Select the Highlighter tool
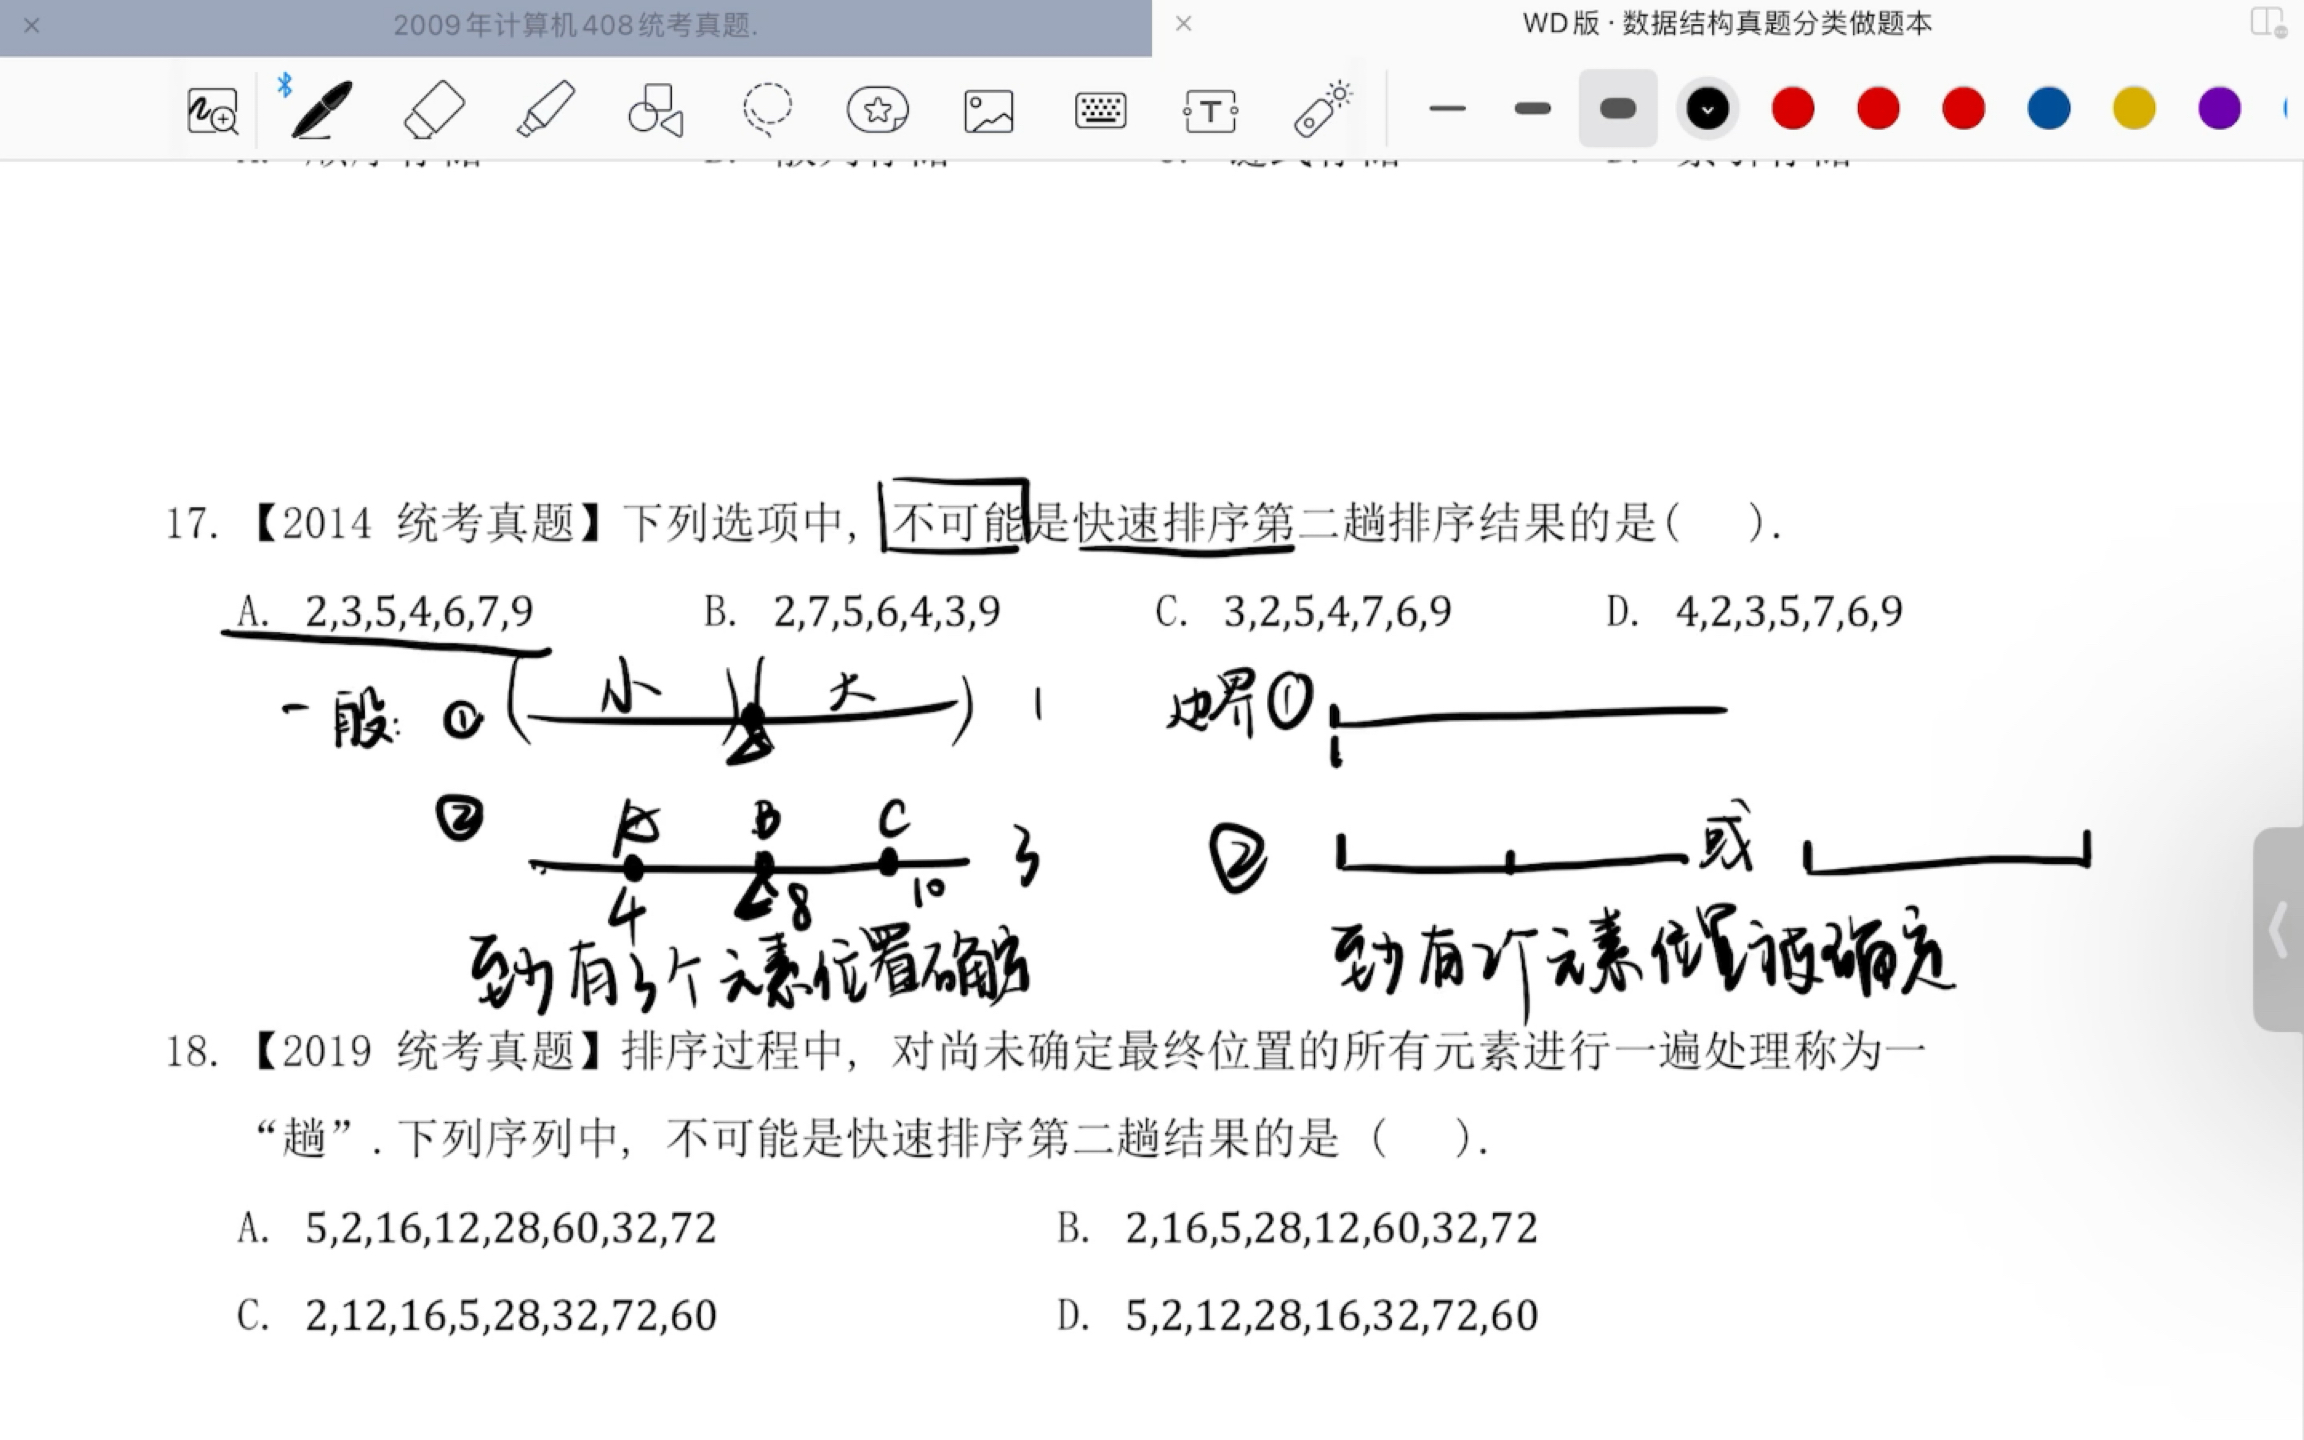The height and width of the screenshot is (1440, 2304). click(x=546, y=109)
